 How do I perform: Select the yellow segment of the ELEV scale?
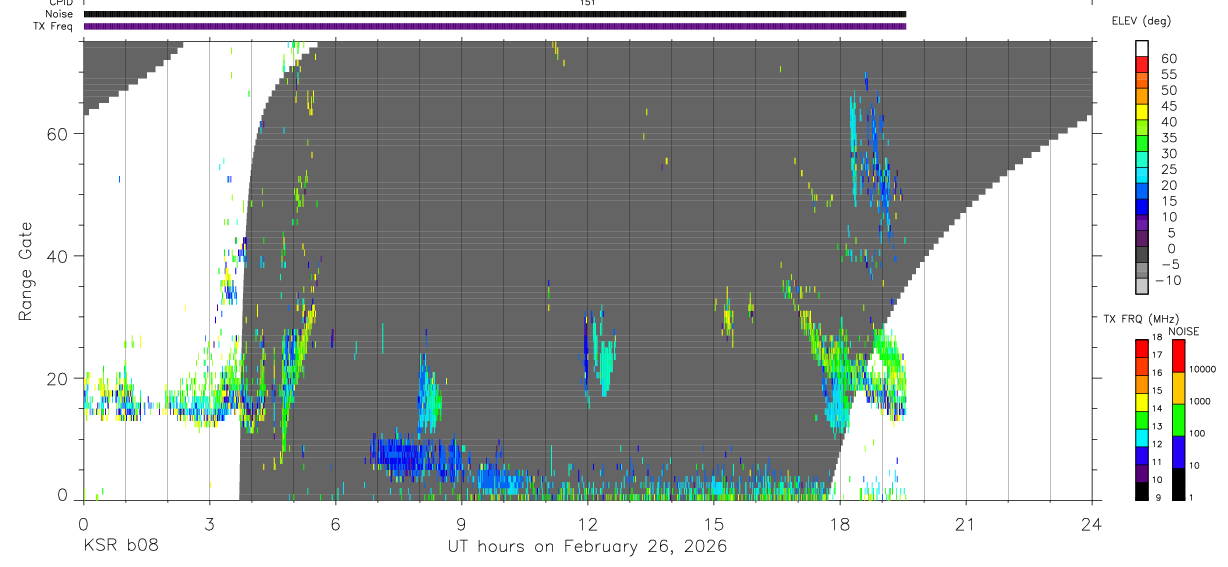coord(1141,113)
